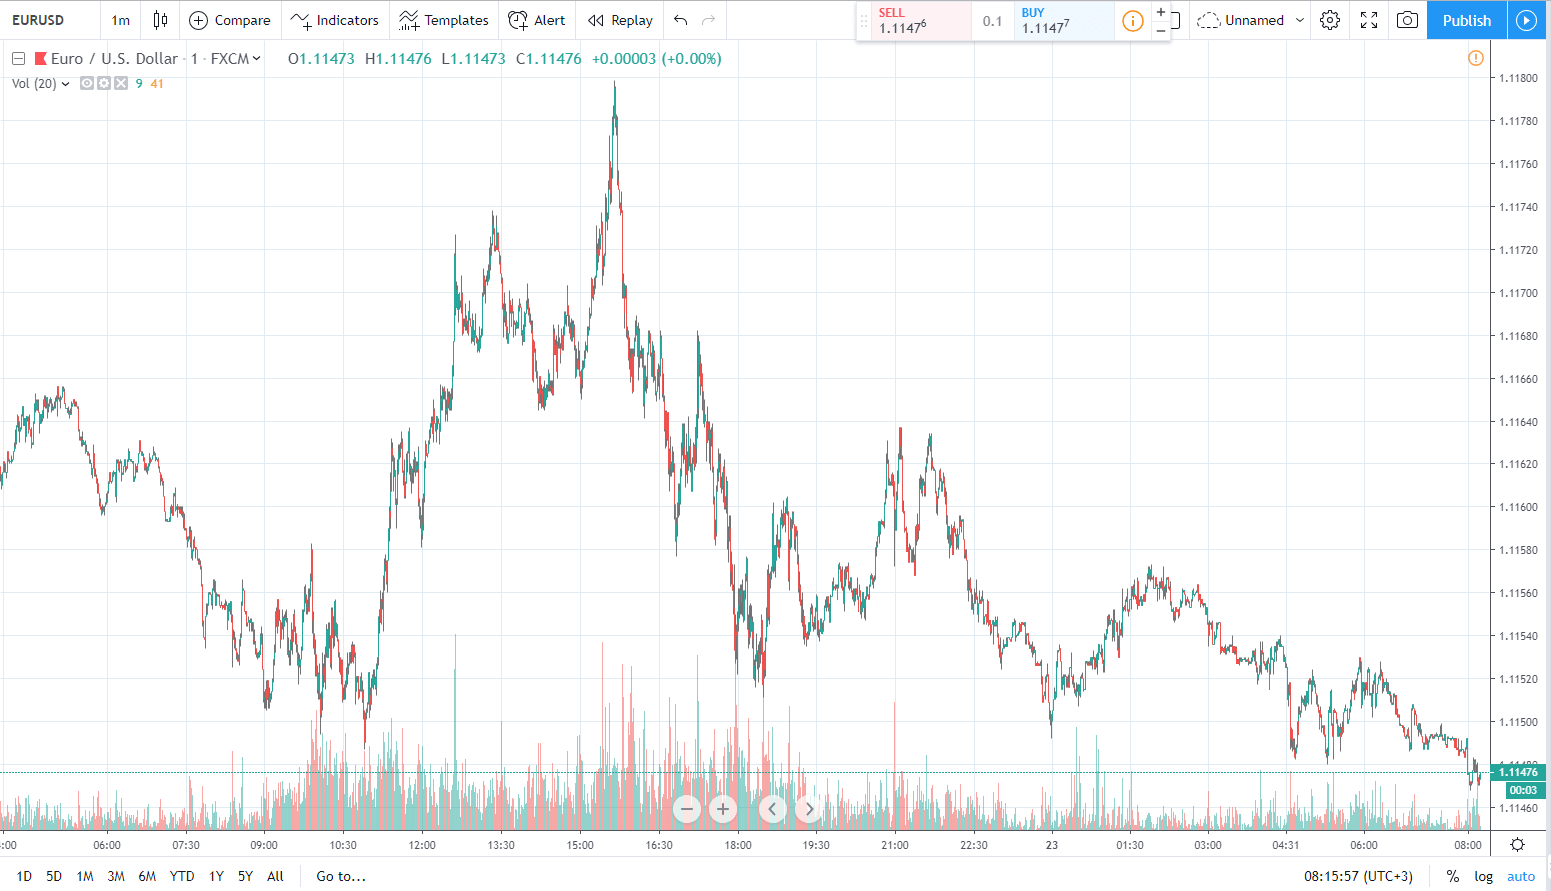The height and width of the screenshot is (891, 1551).
Task: Click the 1.11800 price axis label
Action: pos(1518,78)
